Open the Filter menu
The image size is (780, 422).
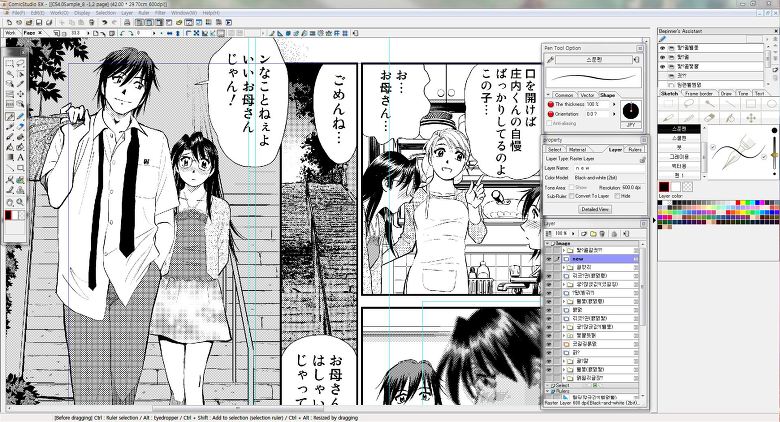[x=160, y=12]
